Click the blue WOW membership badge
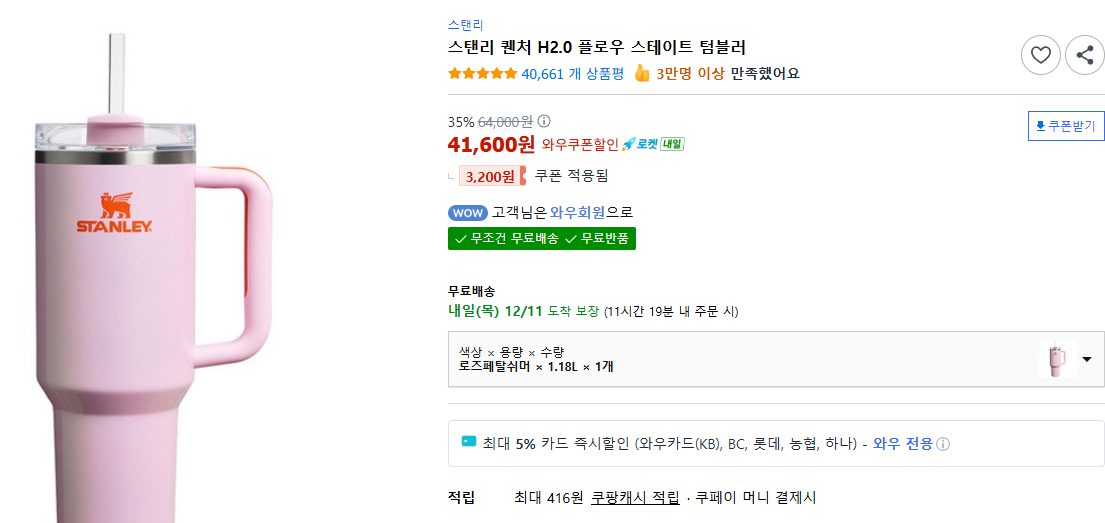 467,213
